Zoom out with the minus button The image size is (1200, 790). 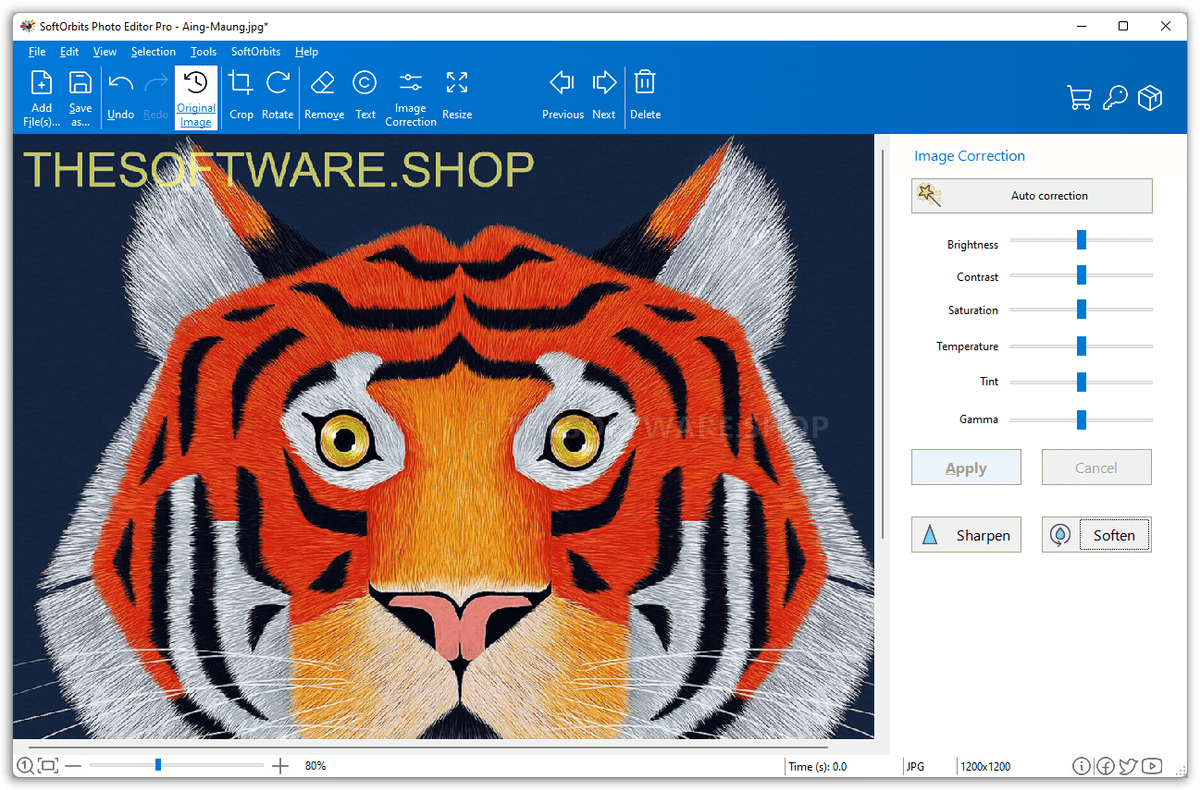pos(72,766)
